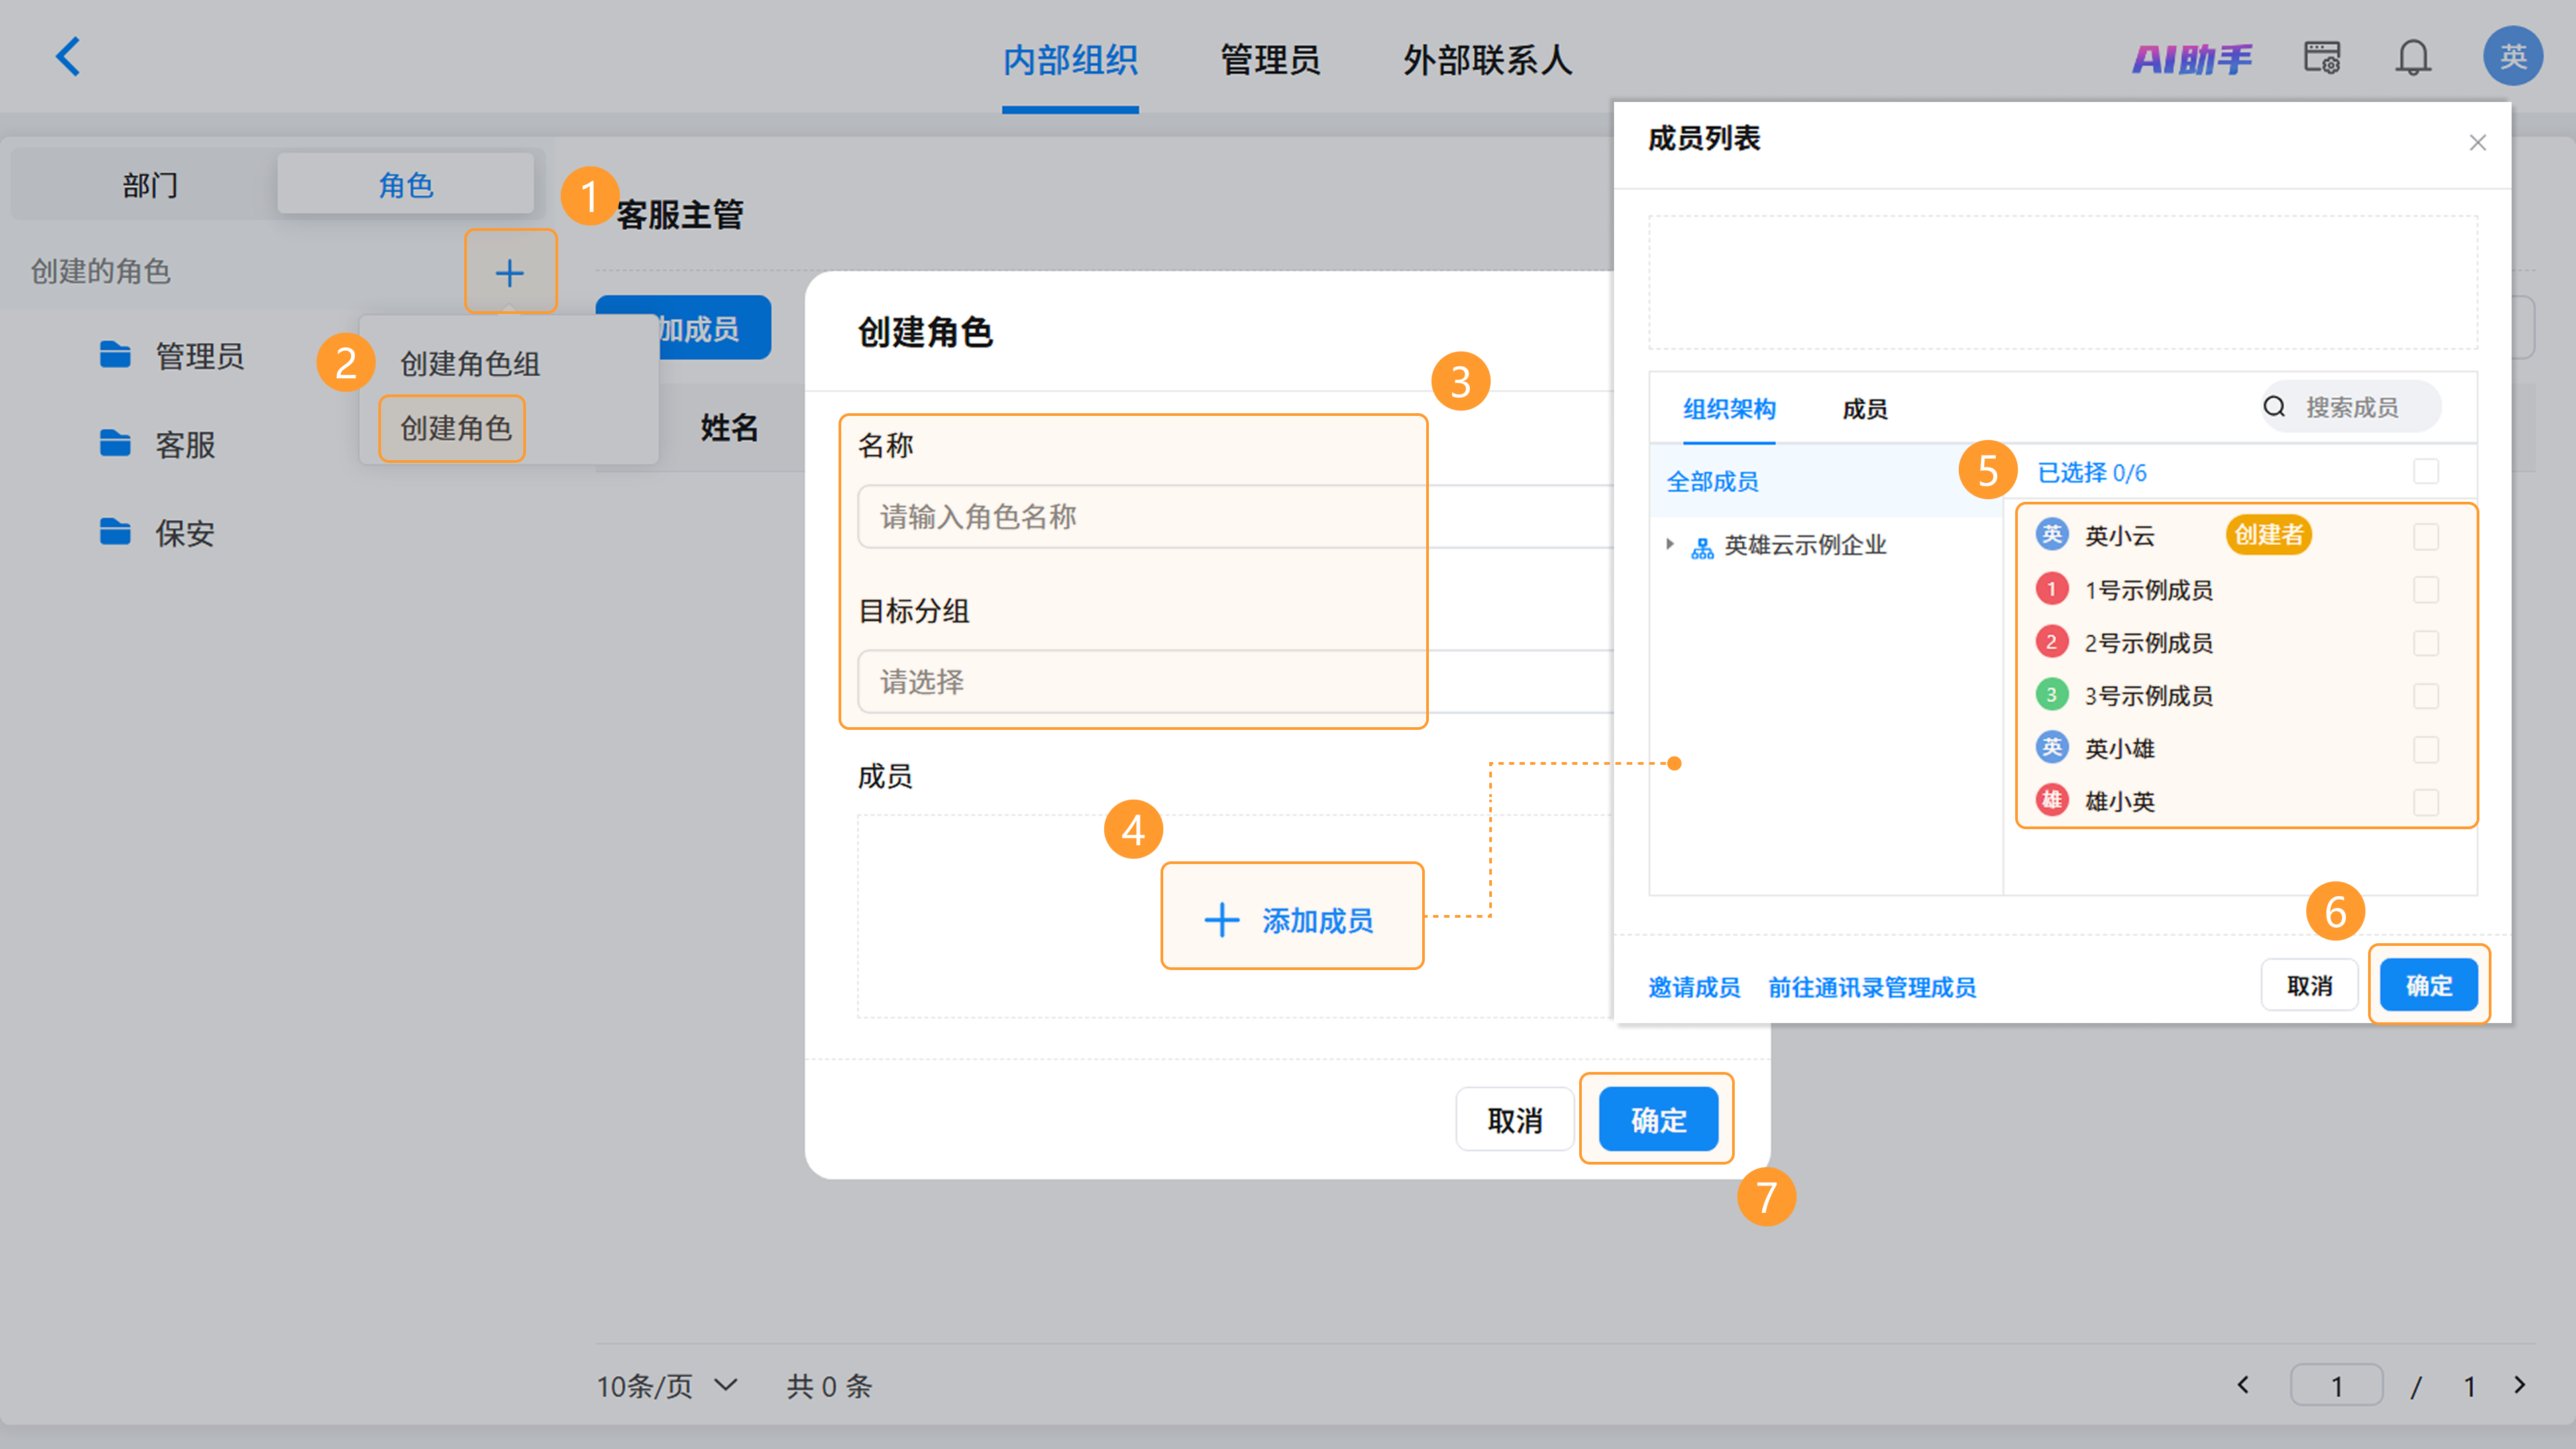The width and height of the screenshot is (2576, 1449).
Task: Select the 部门 tab
Action: [x=150, y=184]
